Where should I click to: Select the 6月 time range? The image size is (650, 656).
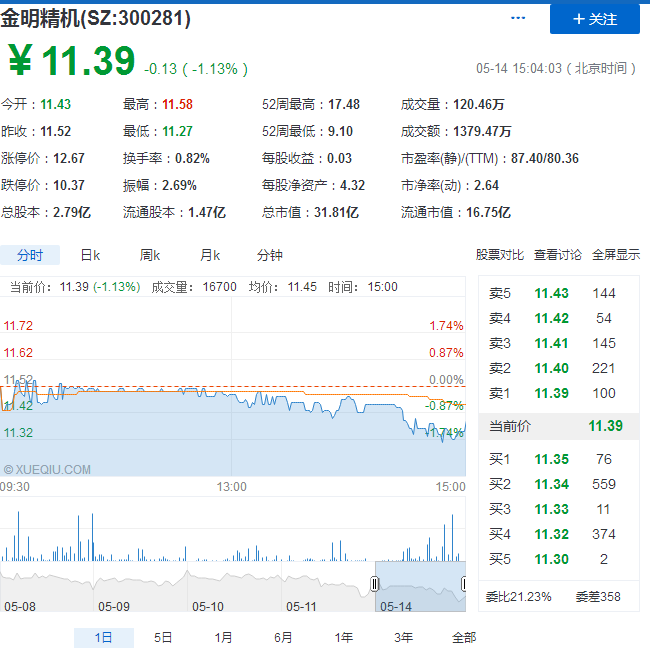click(283, 638)
